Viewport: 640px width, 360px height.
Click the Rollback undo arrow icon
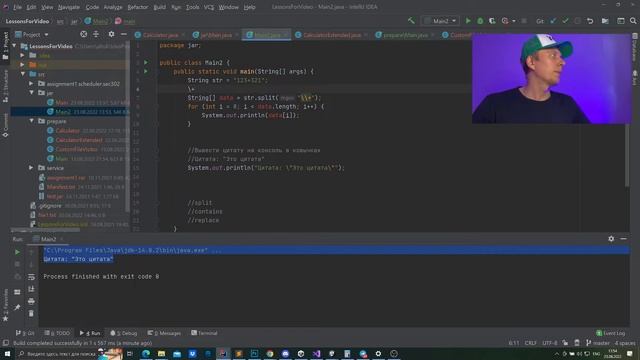click(x=590, y=21)
